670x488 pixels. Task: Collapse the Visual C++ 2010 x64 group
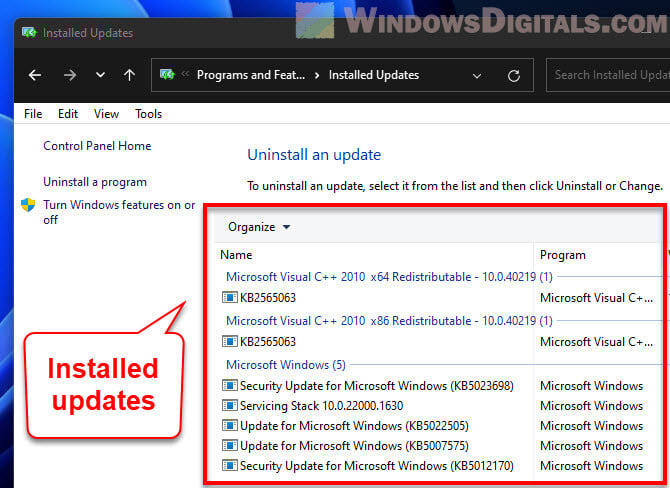[389, 277]
